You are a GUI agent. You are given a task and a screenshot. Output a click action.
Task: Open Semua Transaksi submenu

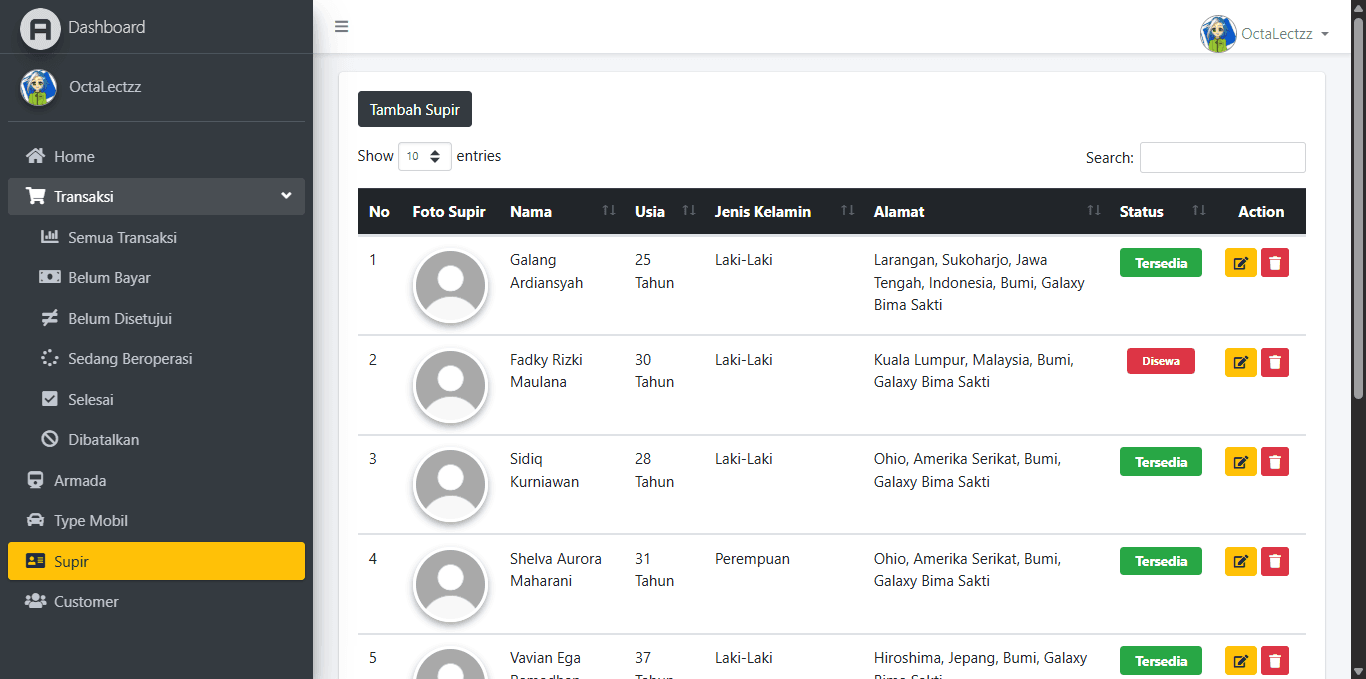156,237
